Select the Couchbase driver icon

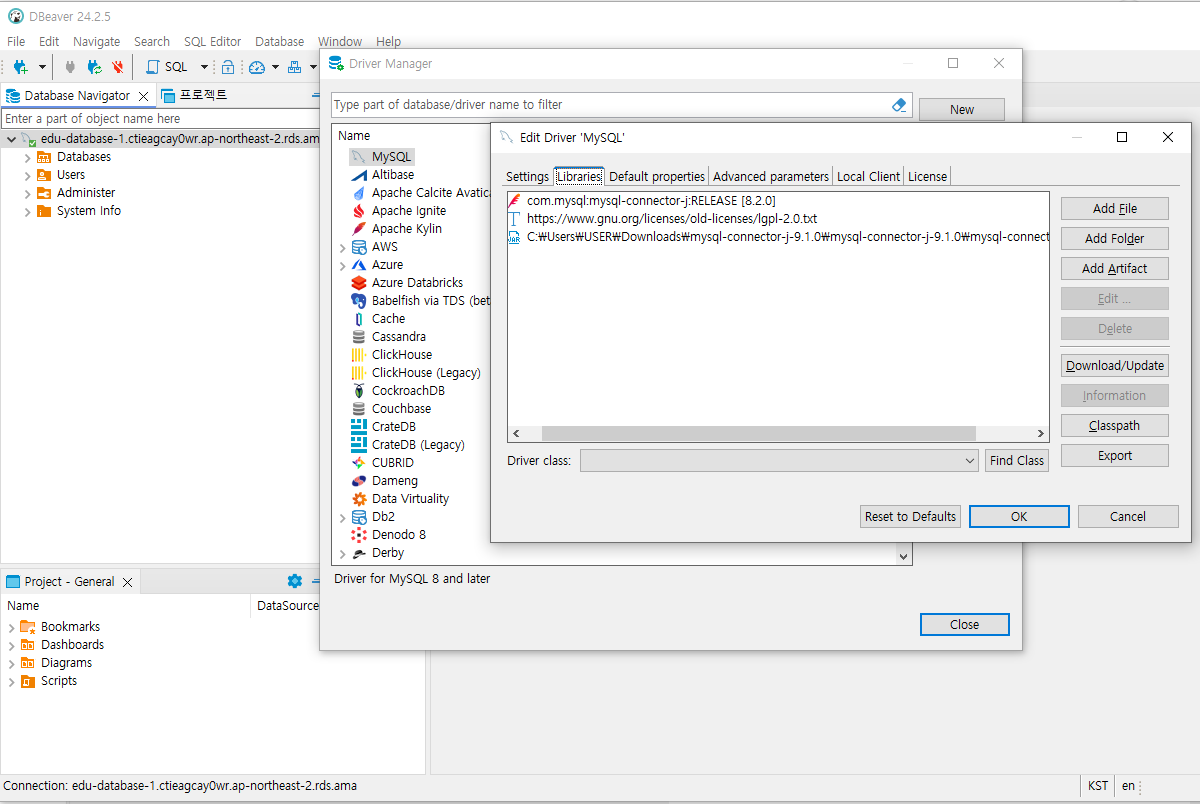click(359, 409)
